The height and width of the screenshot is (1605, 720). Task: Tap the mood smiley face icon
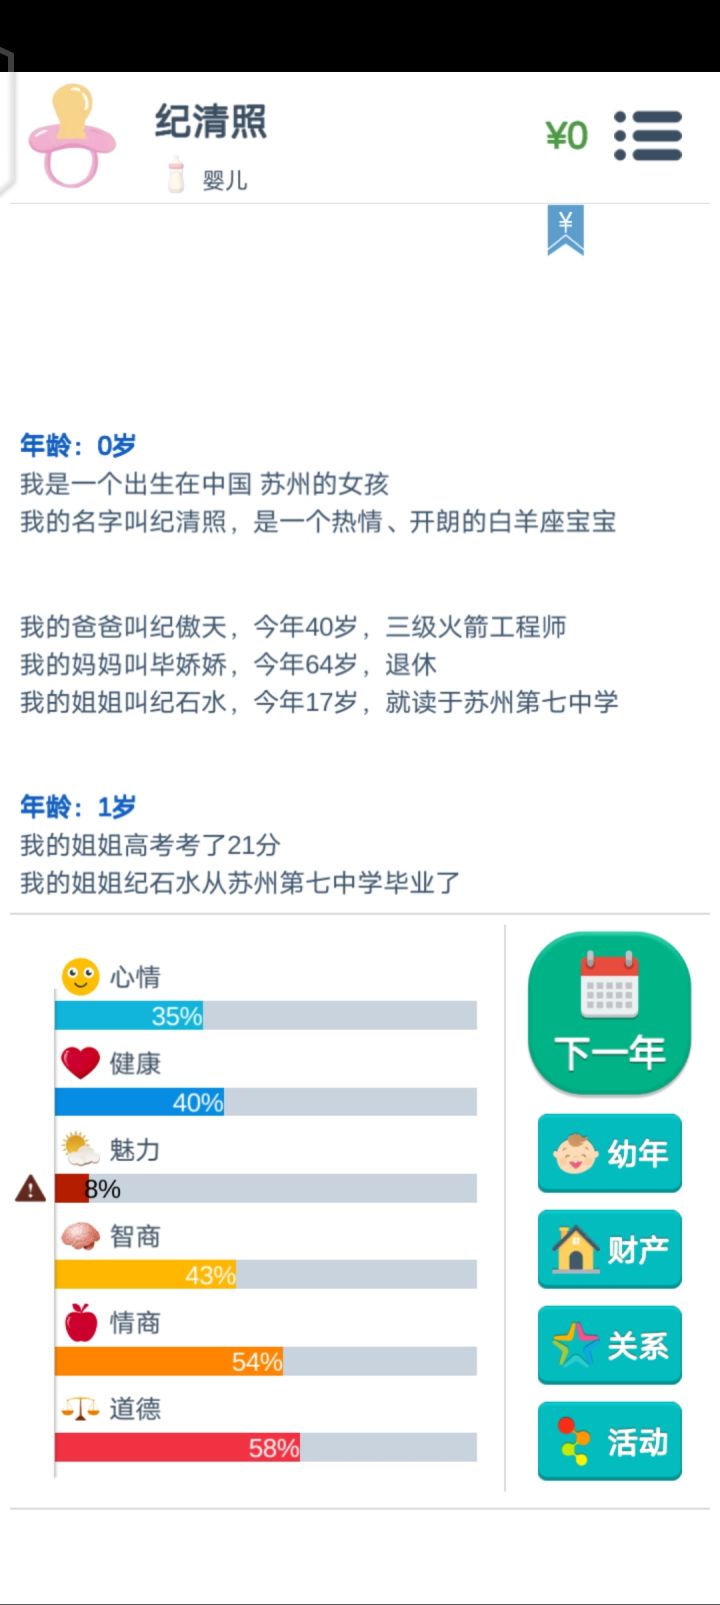pos(81,977)
